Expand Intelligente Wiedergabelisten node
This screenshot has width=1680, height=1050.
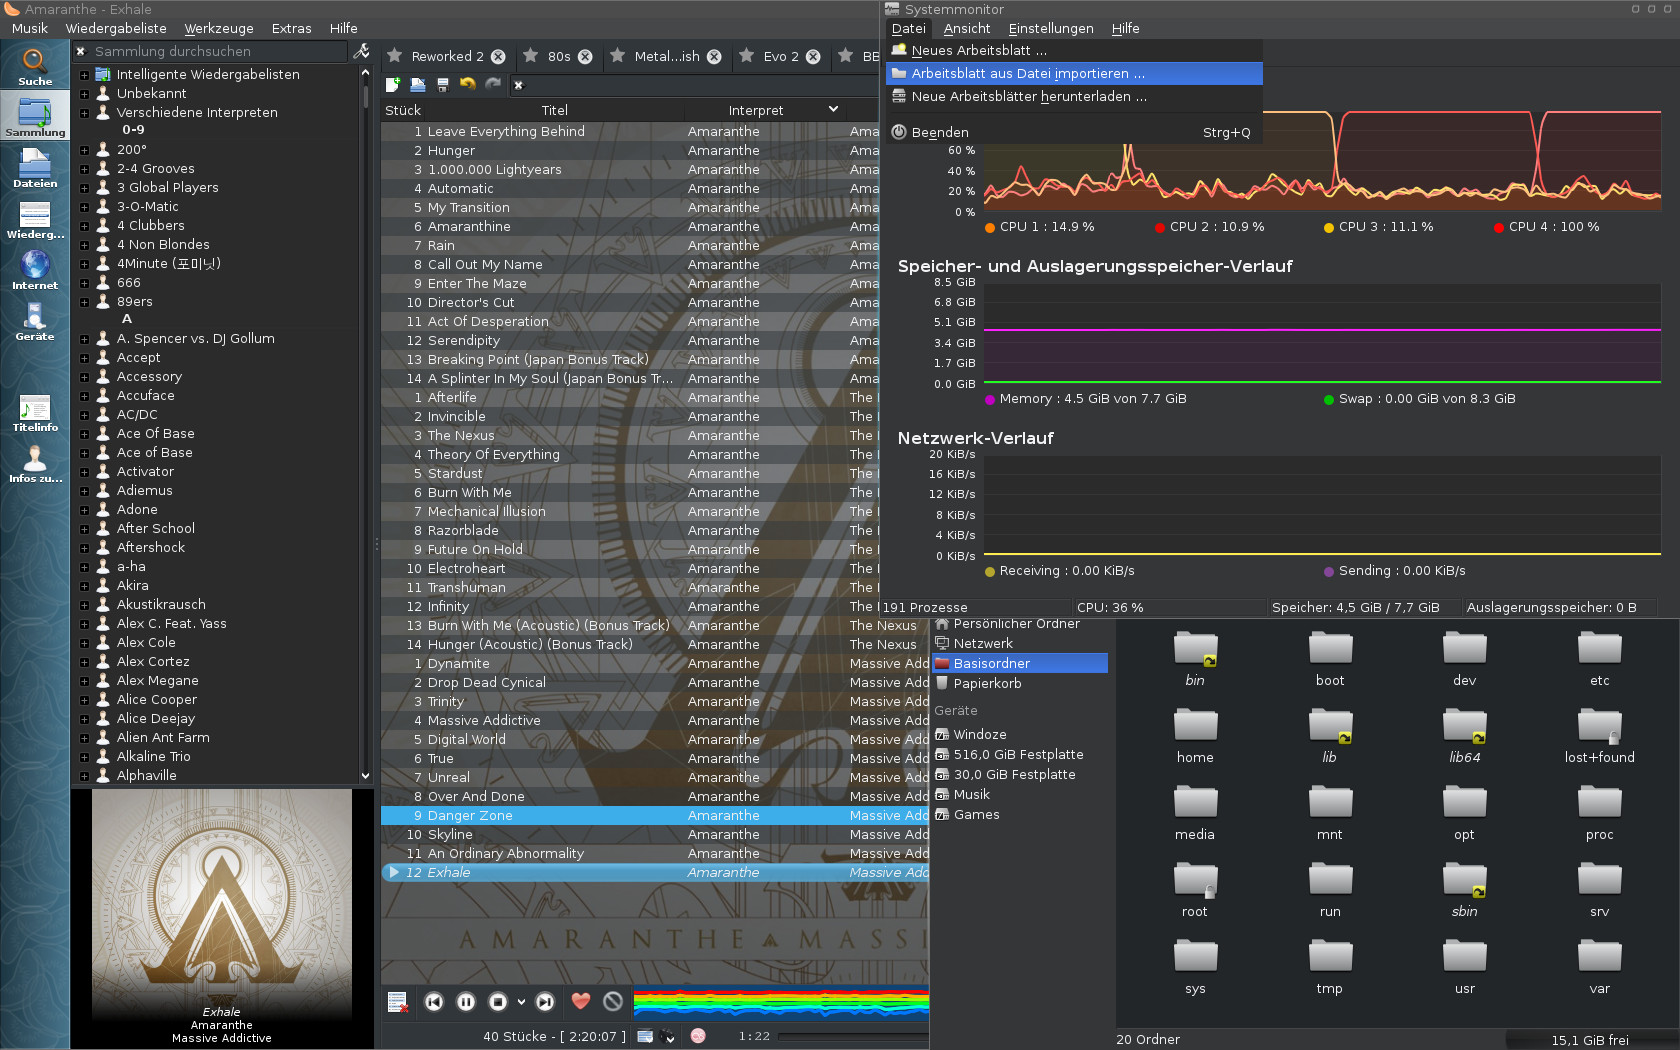pyautogui.click(x=84, y=75)
